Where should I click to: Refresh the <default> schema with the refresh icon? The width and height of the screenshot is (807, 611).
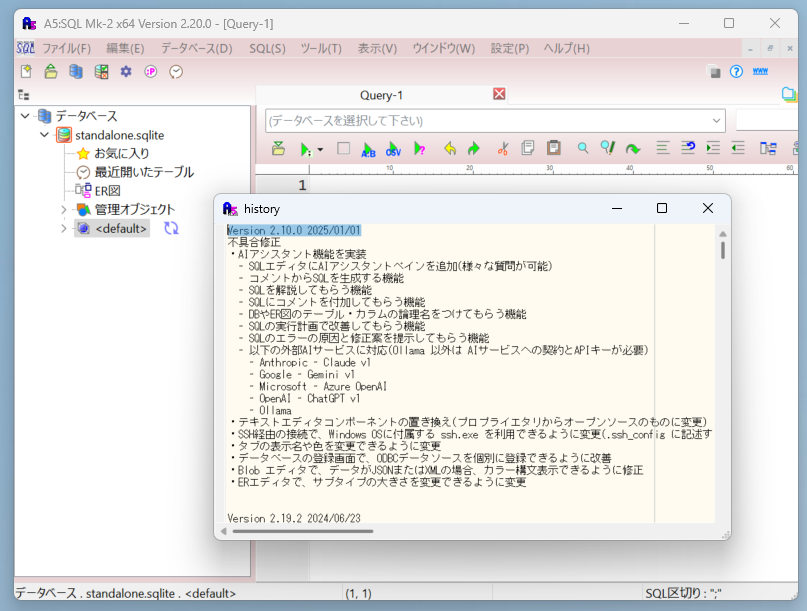click(171, 228)
